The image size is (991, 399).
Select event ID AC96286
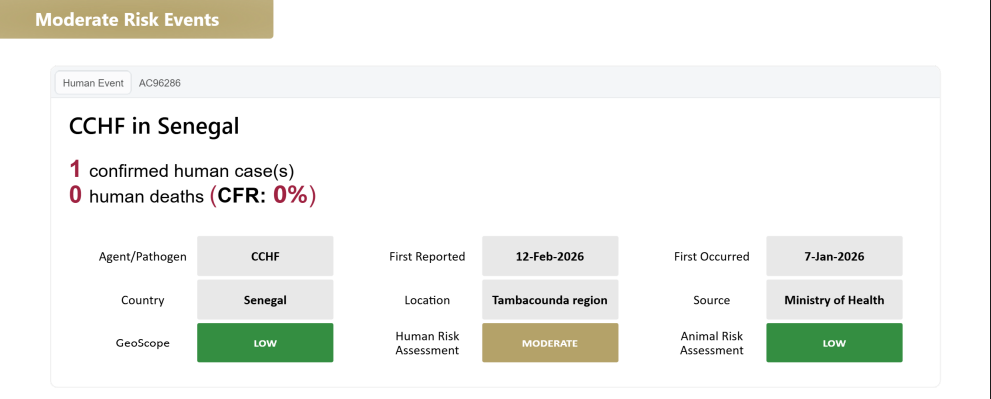point(160,83)
